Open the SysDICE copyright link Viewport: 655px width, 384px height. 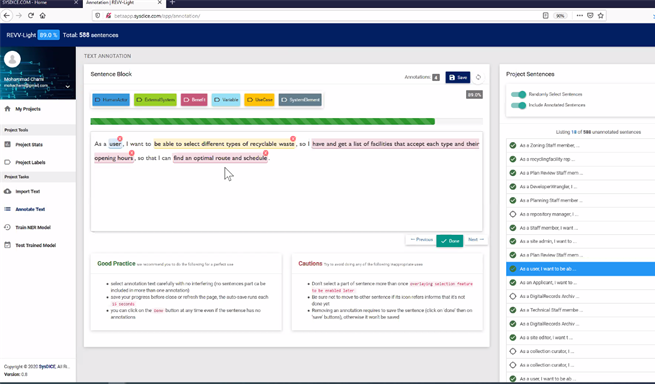click(47, 366)
